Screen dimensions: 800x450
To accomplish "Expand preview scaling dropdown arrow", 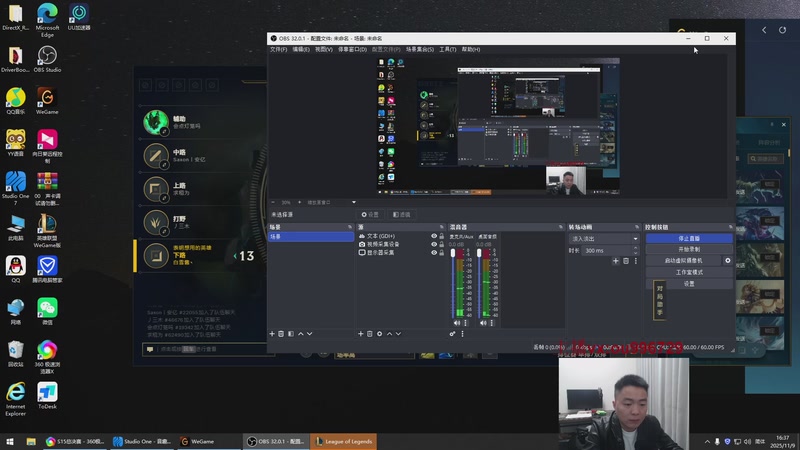I will click(x=354, y=203).
